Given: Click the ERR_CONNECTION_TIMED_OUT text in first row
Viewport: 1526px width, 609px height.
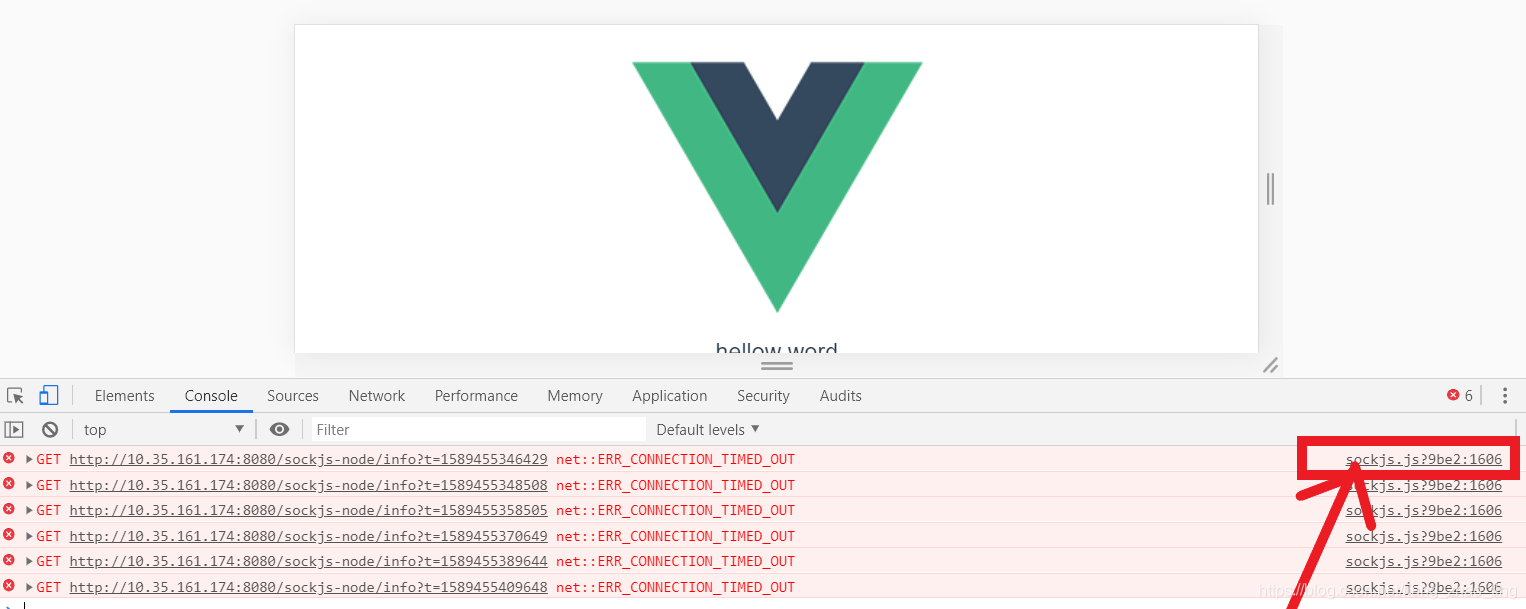Looking at the screenshot, I should point(675,459).
